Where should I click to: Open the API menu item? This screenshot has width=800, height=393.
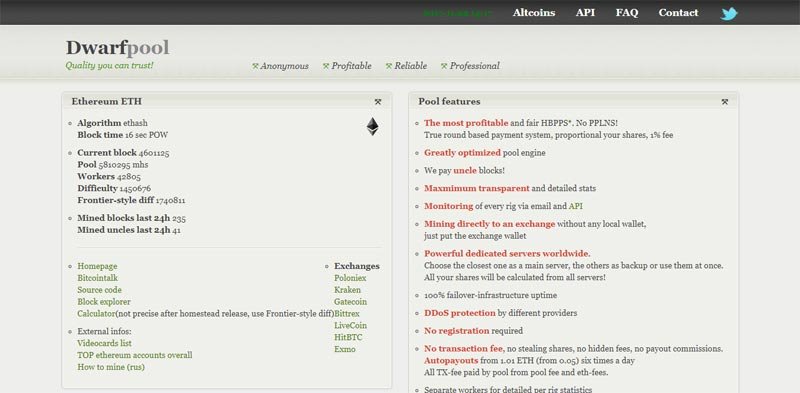point(585,13)
